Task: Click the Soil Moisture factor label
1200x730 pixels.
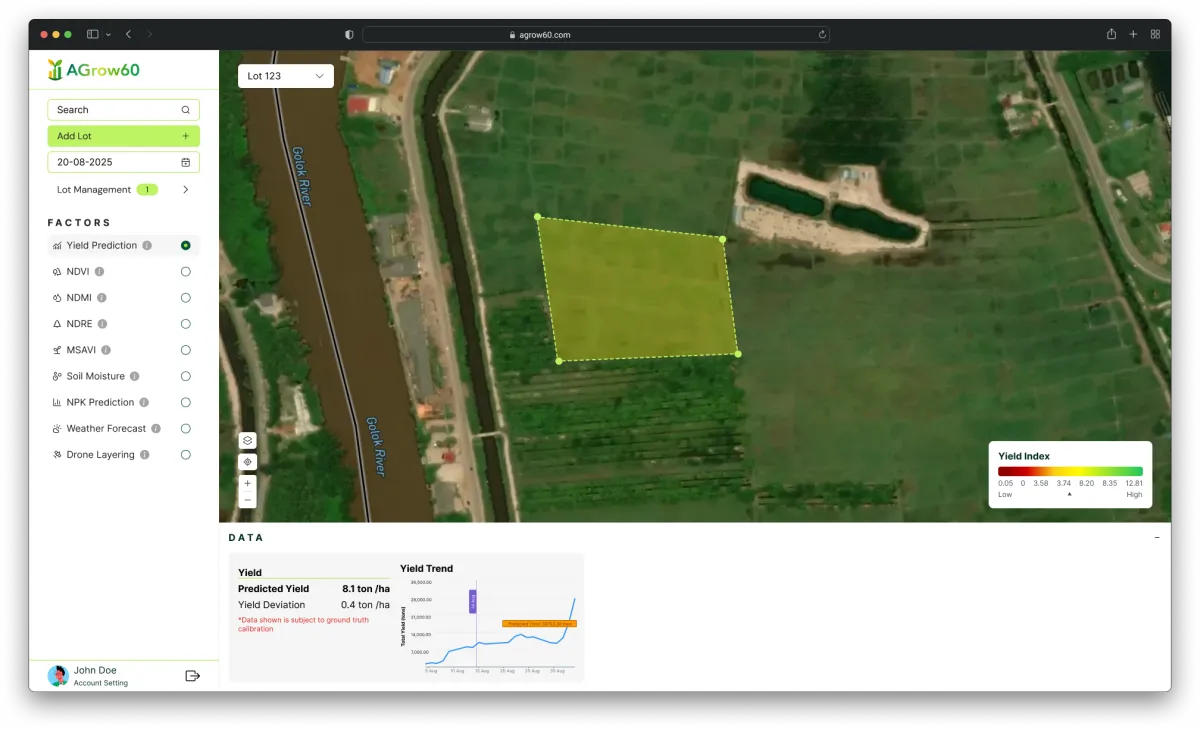Action: point(96,376)
